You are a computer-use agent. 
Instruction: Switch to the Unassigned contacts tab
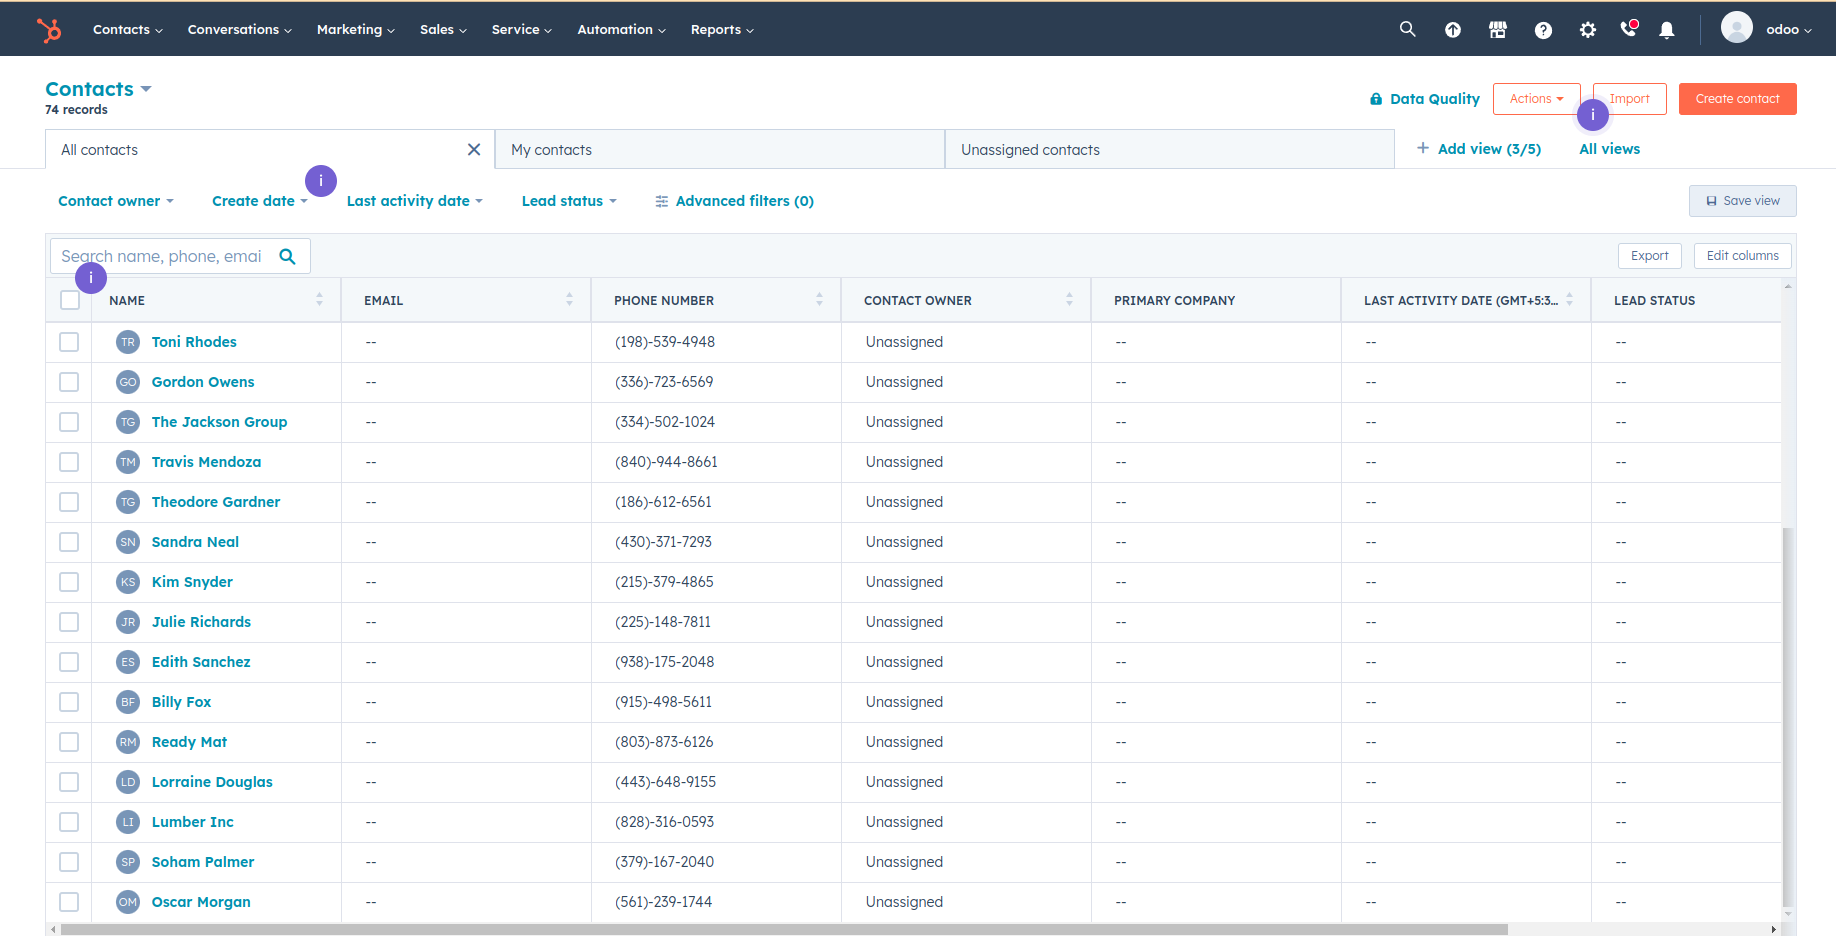(1030, 150)
